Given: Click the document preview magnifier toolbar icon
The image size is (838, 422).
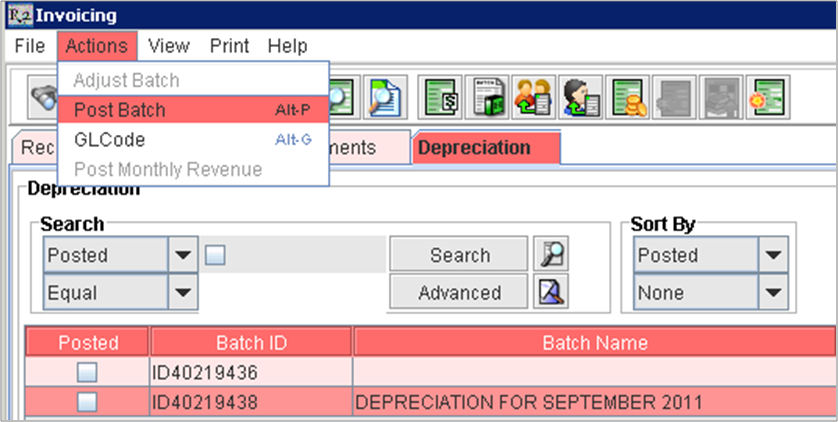Looking at the screenshot, I should (382, 97).
